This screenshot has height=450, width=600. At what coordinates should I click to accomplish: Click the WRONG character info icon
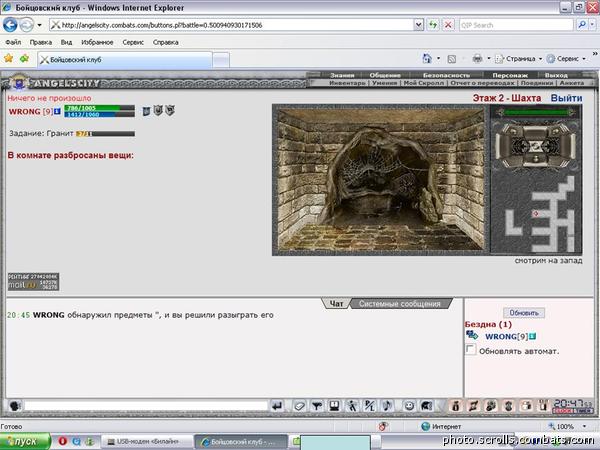coord(57,112)
